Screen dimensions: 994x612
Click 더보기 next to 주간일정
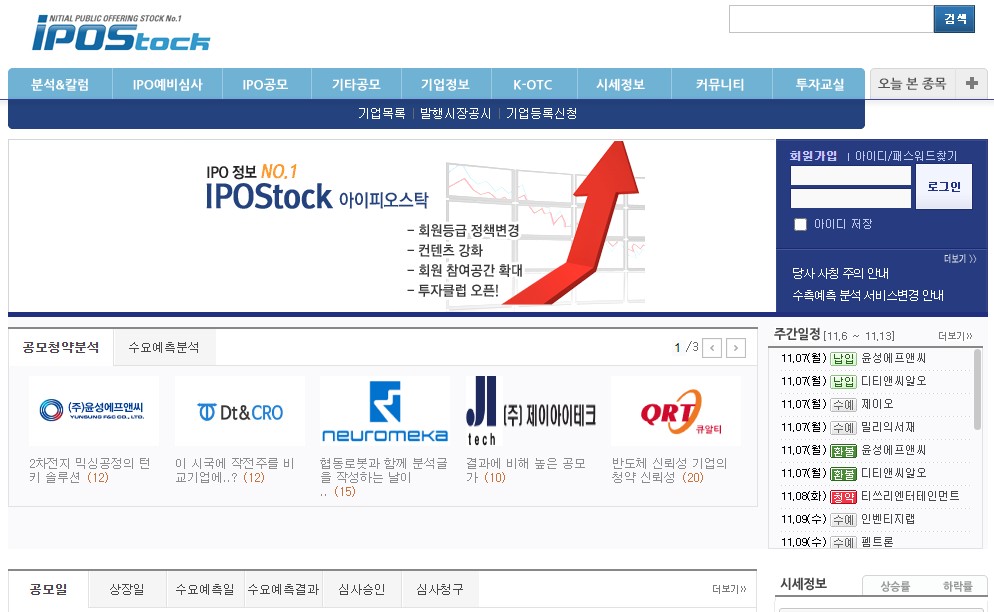coord(955,336)
